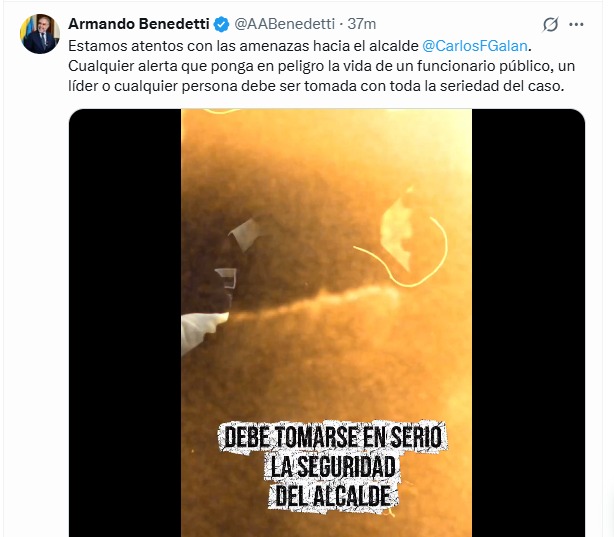Play the embedded video in the tweet
The image size is (614, 537).
[x=327, y=323]
